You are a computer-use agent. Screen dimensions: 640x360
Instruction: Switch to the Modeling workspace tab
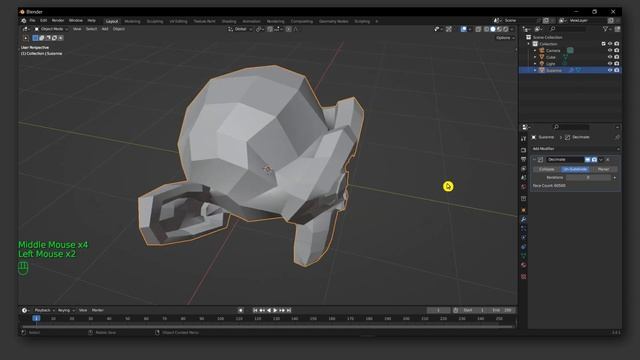coord(132,21)
